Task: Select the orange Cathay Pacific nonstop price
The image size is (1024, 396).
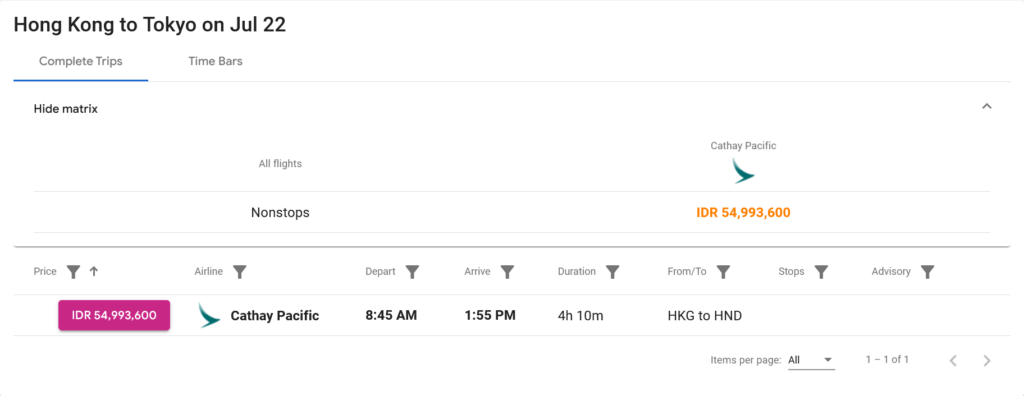Action: [x=743, y=212]
